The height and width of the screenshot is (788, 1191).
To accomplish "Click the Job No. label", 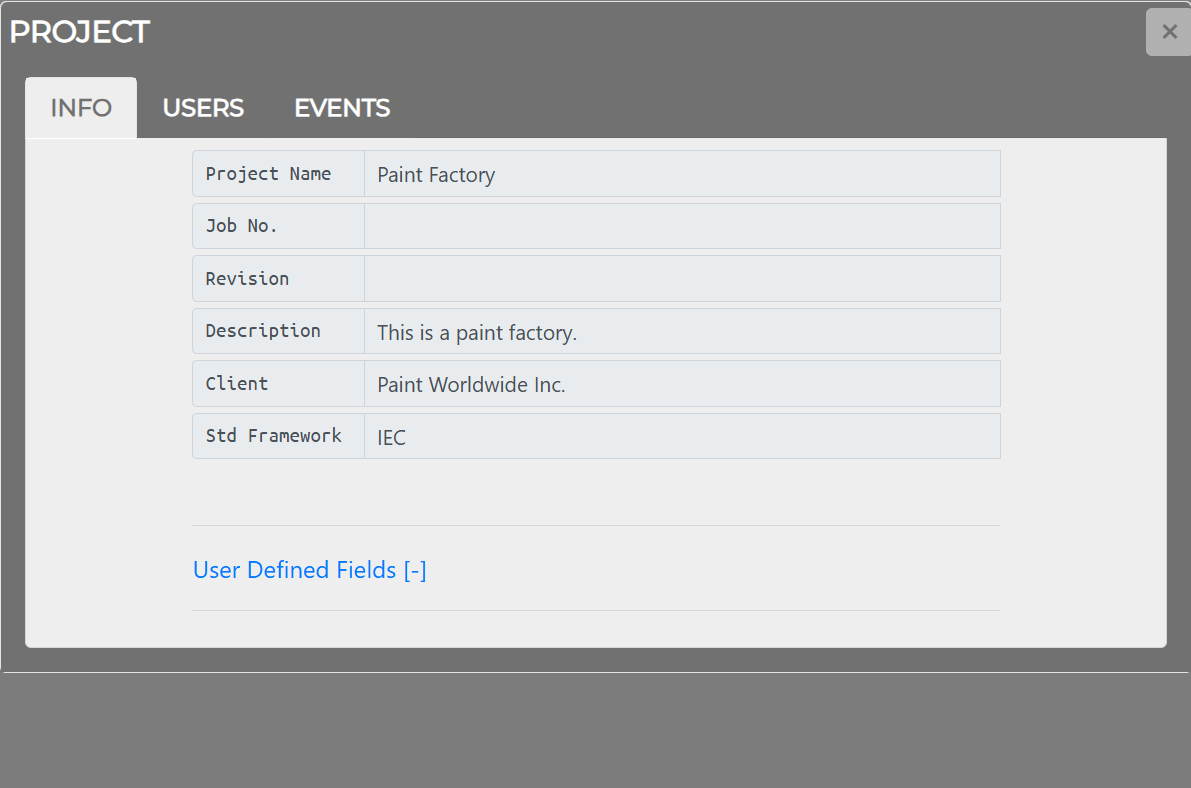I will click(241, 226).
